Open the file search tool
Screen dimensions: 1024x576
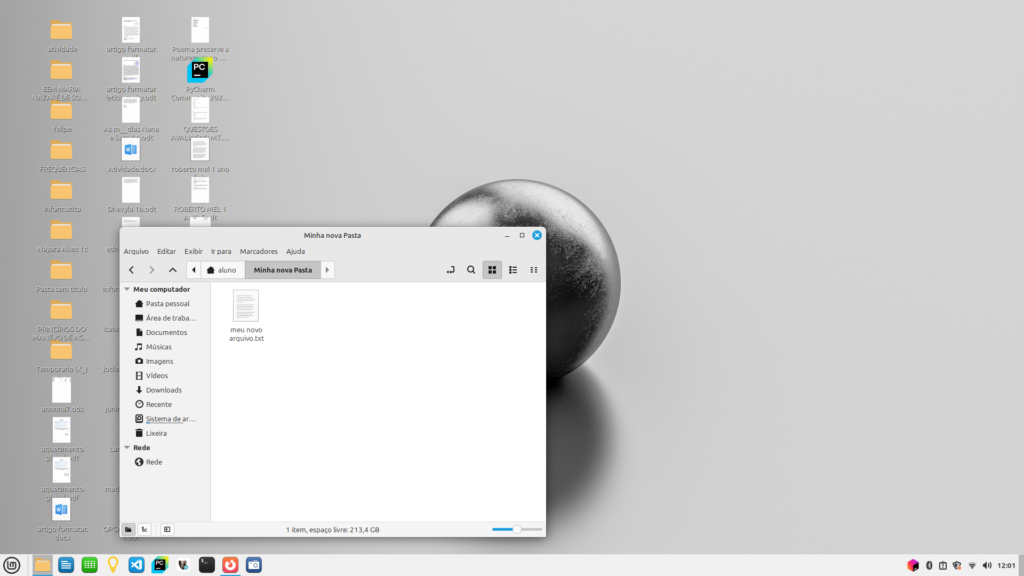pyautogui.click(x=471, y=270)
